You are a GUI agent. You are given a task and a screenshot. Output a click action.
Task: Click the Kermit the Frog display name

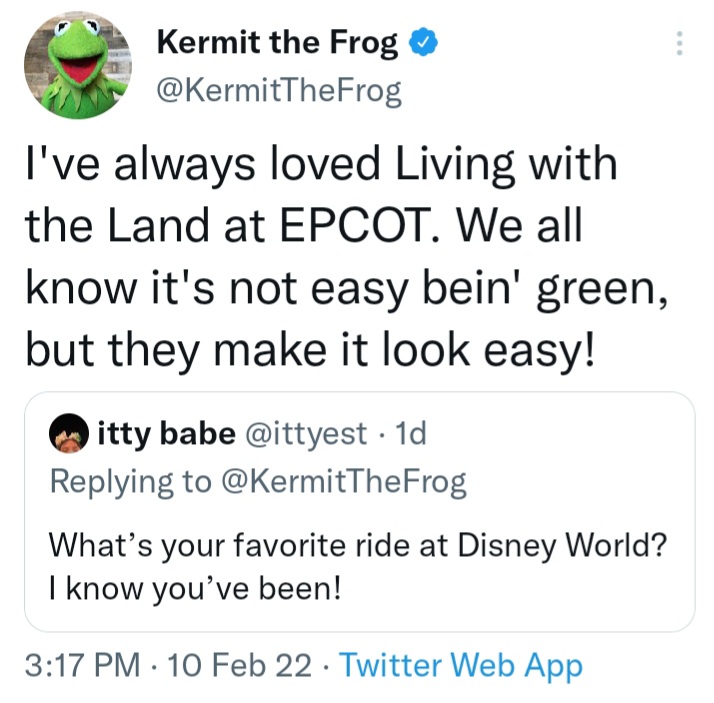pyautogui.click(x=277, y=43)
